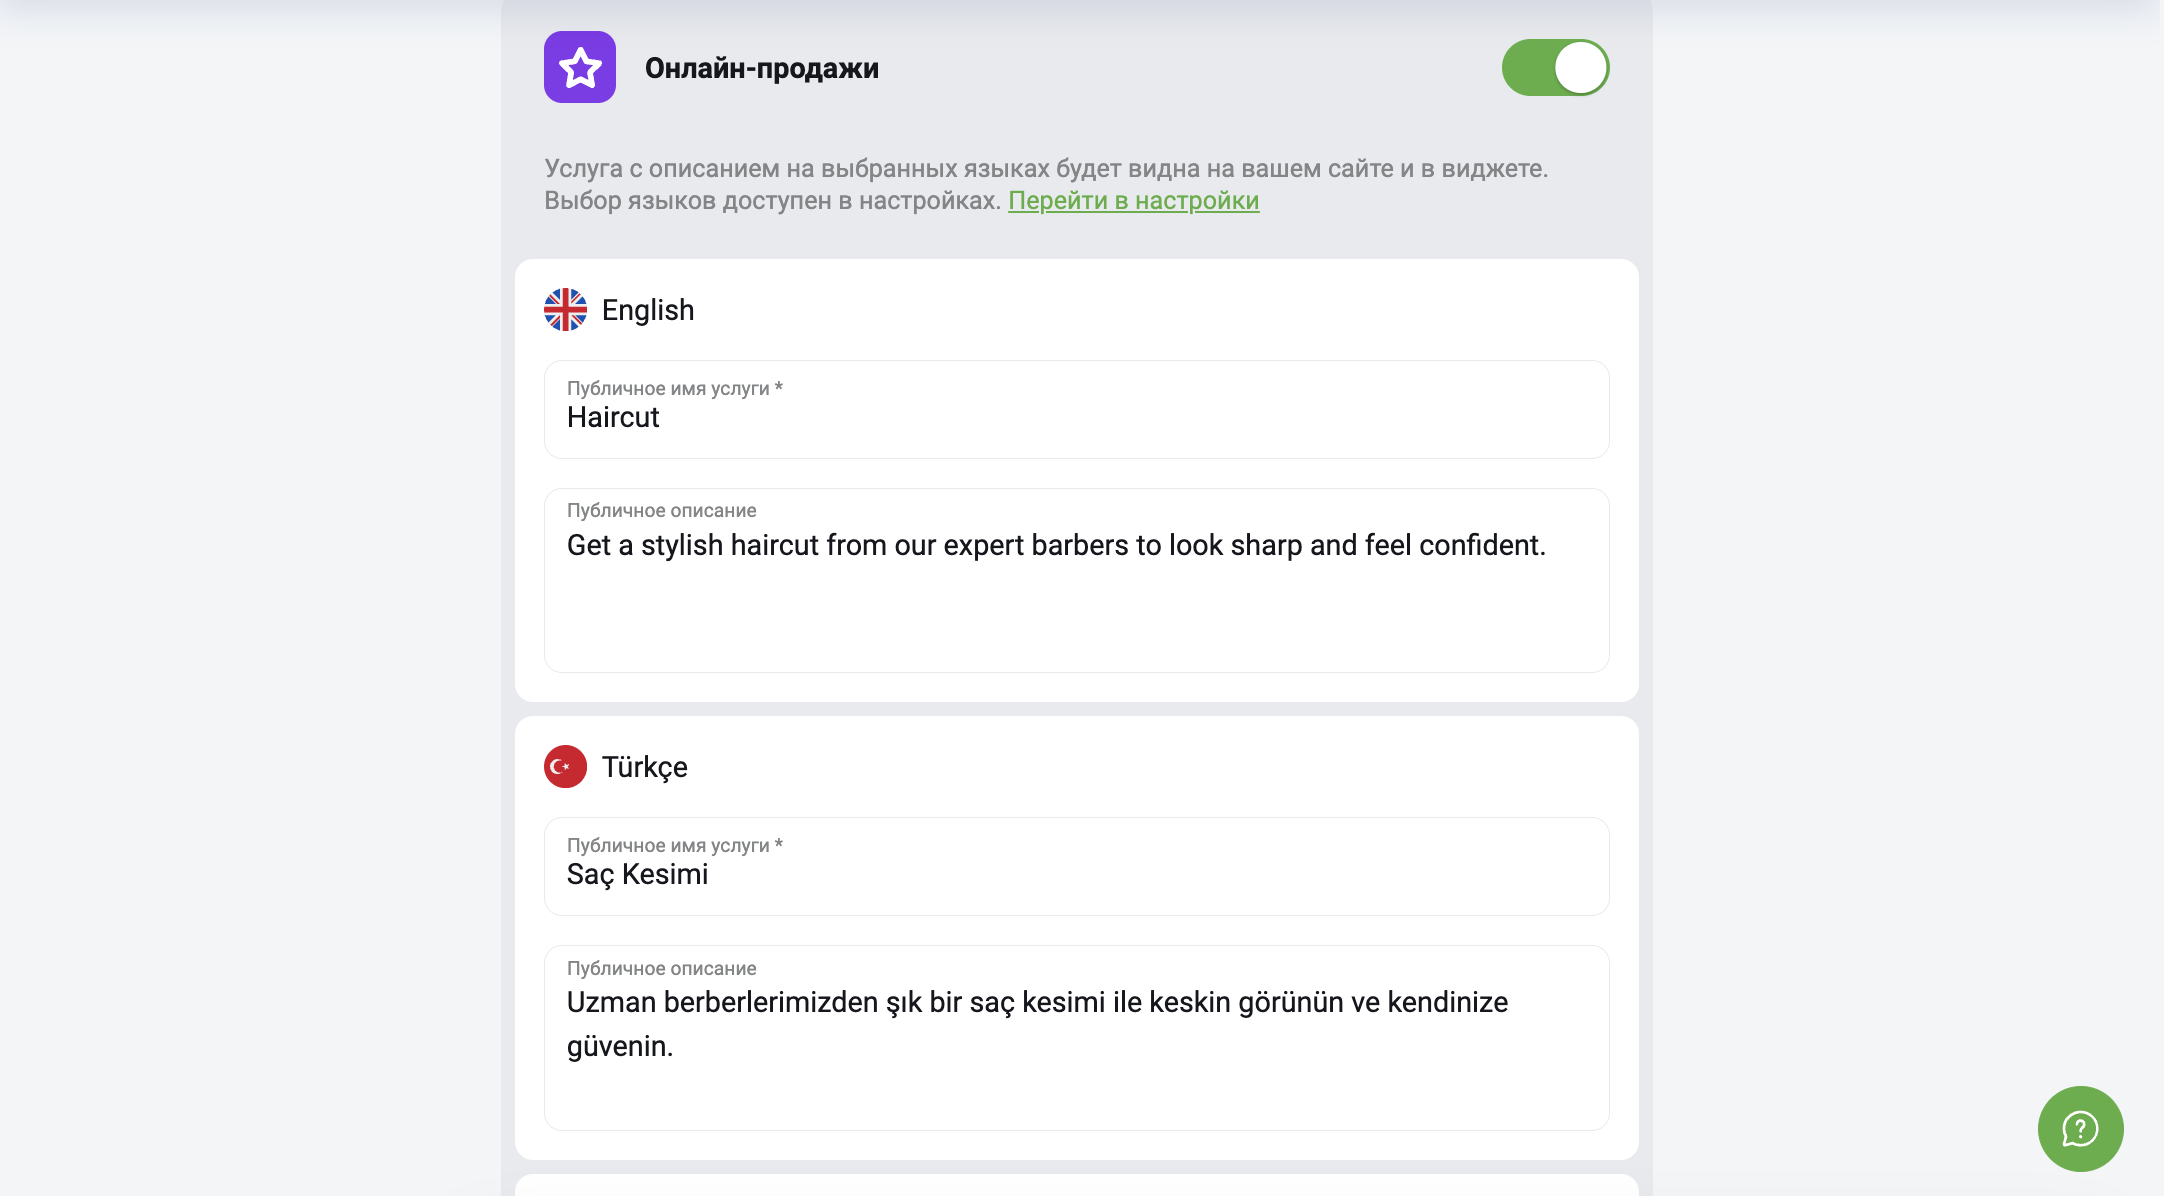The height and width of the screenshot is (1196, 2164).
Task: Click the UK flag icon beside English
Action: (565, 310)
